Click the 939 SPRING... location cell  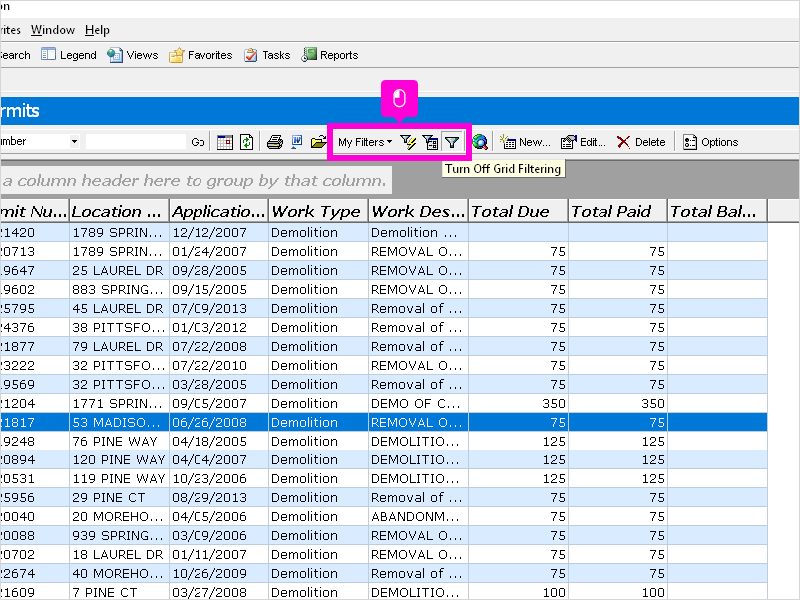click(x=119, y=536)
